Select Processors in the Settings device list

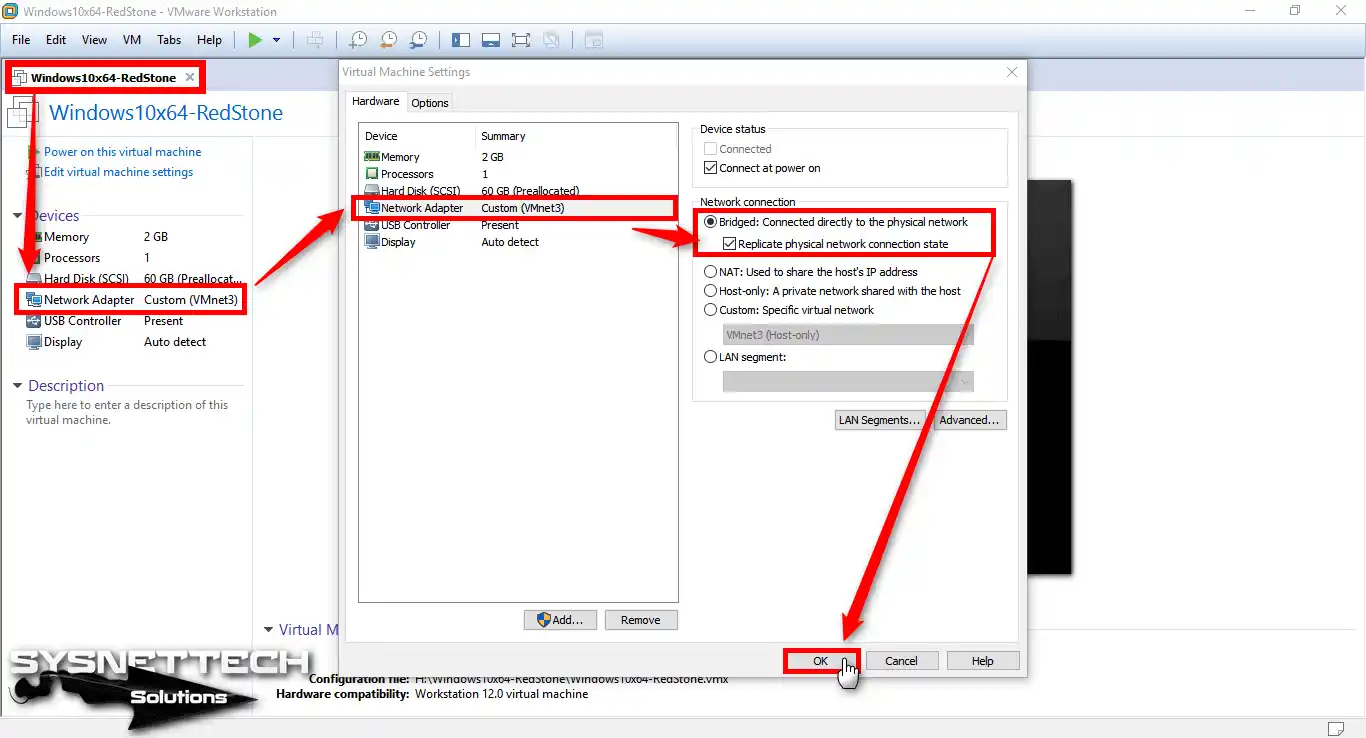click(x=518, y=174)
